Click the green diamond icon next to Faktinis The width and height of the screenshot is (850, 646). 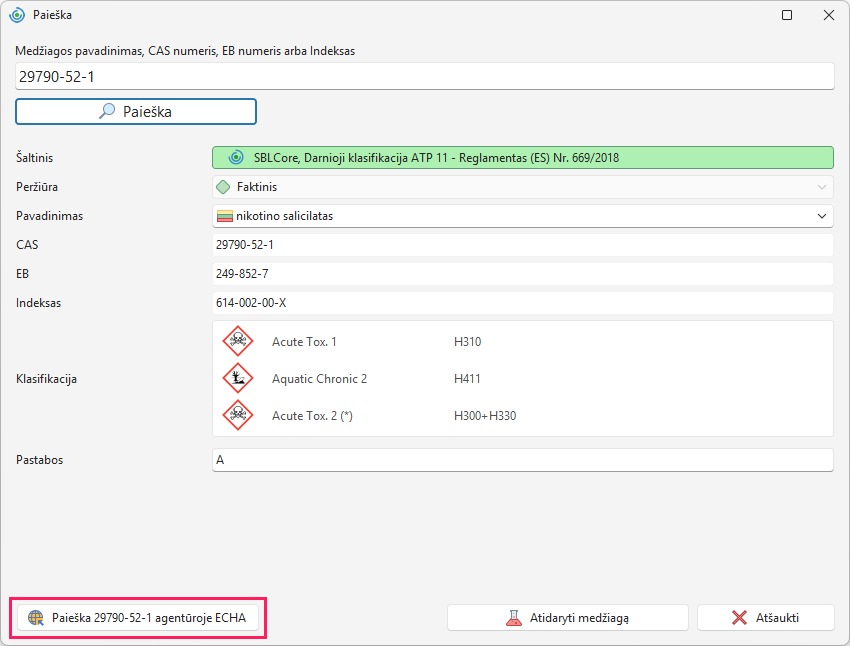[223, 187]
